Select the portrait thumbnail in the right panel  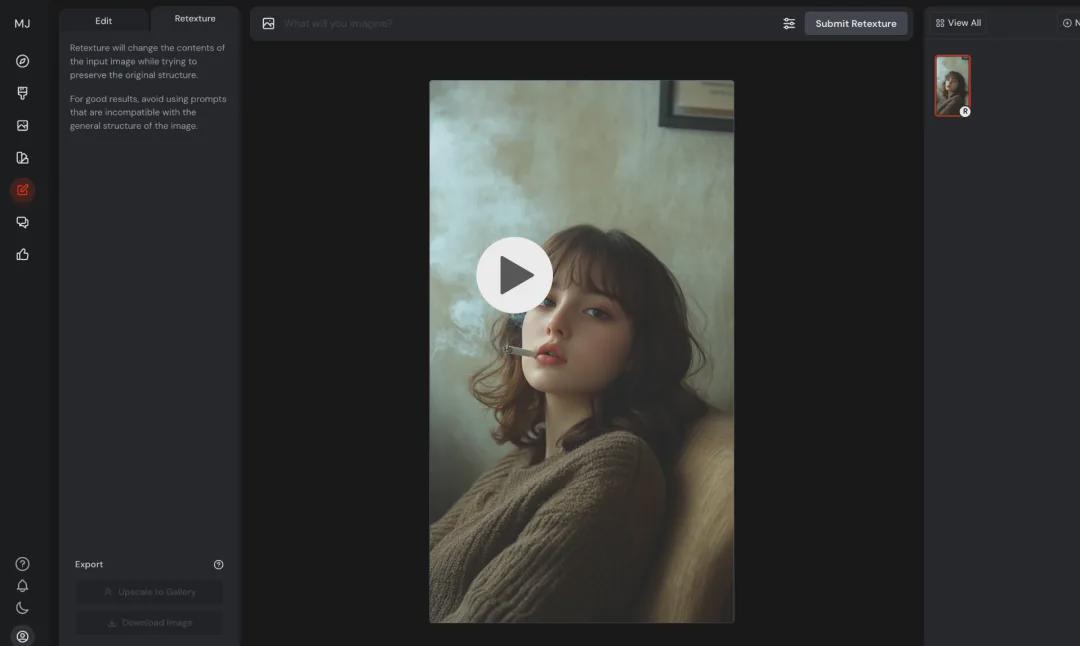tap(952, 86)
